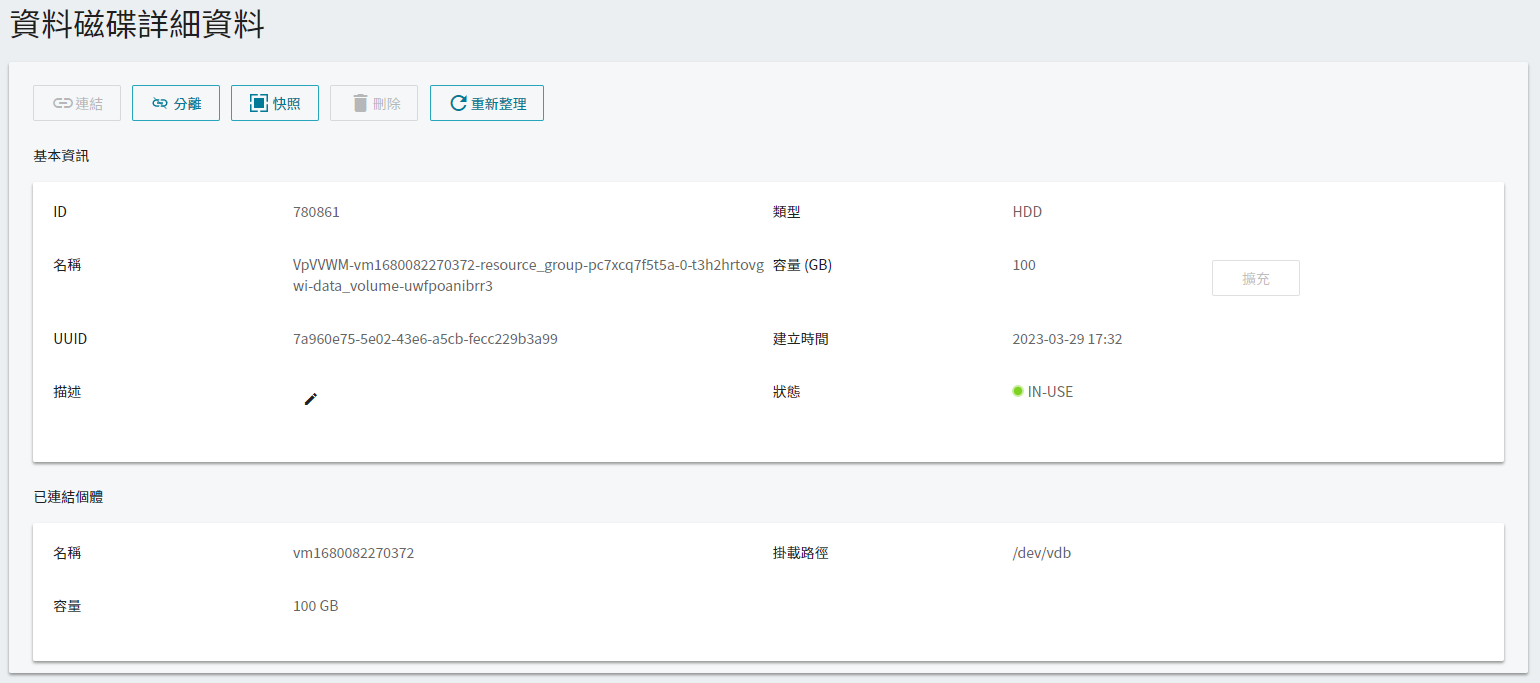The image size is (1540, 683).
Task: Click the 100 GB capacity of attached instance
Action: (x=315, y=606)
